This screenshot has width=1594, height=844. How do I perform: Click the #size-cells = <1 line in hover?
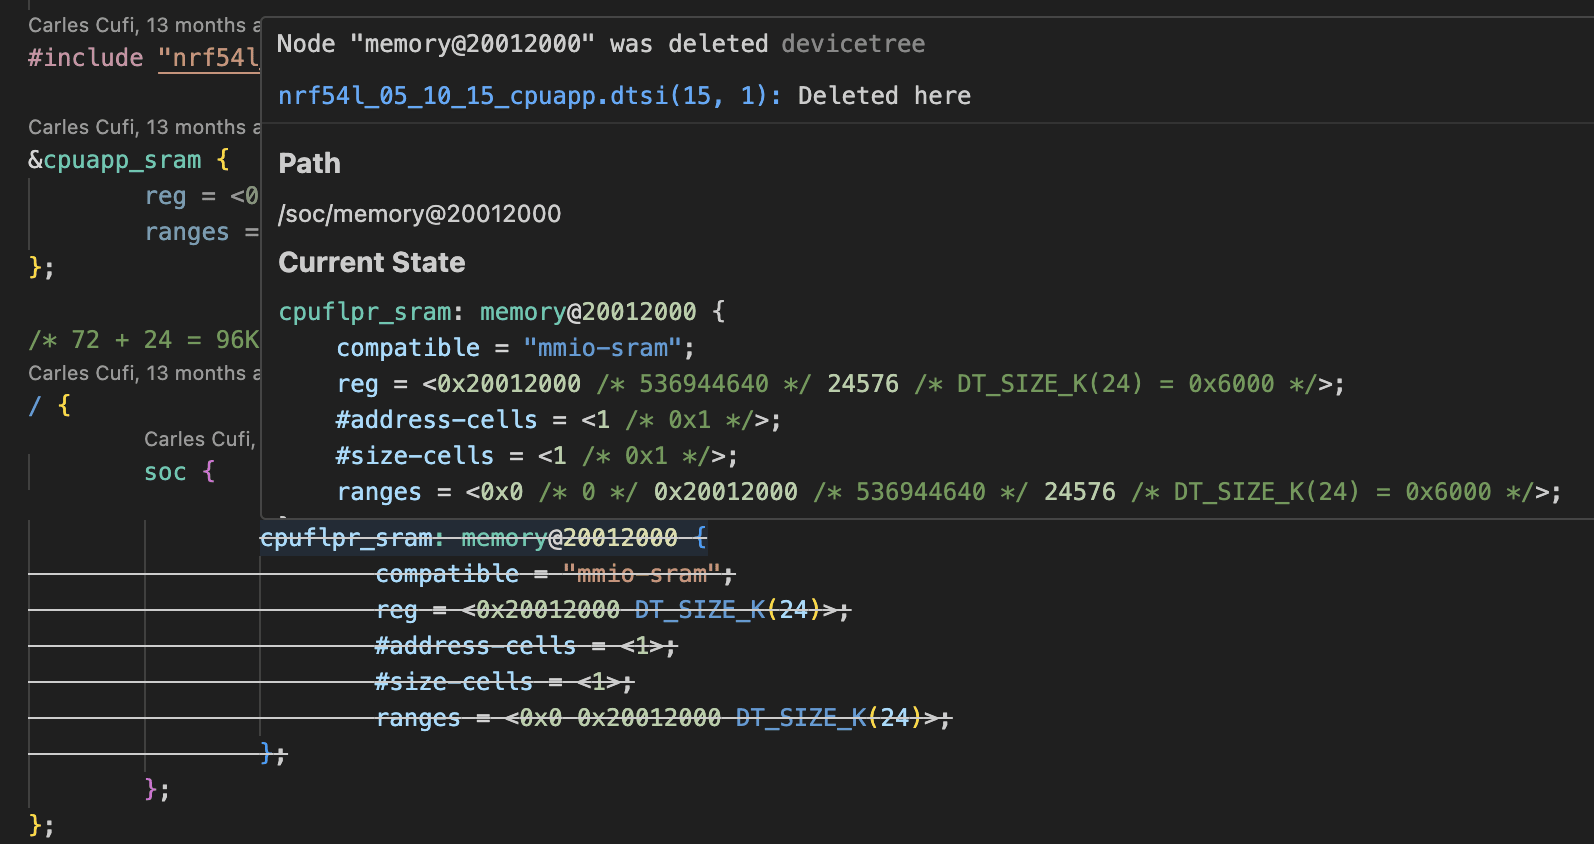point(537,456)
